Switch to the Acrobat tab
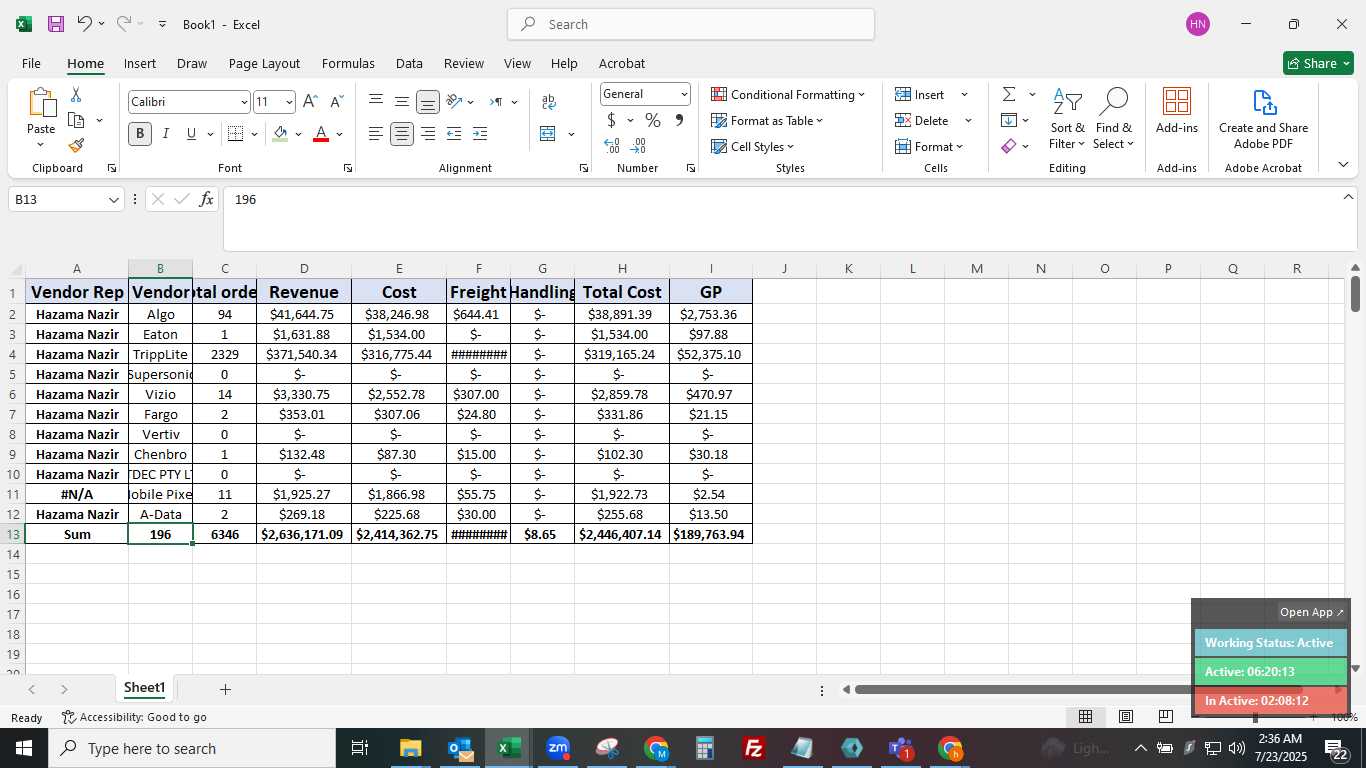 [621, 63]
